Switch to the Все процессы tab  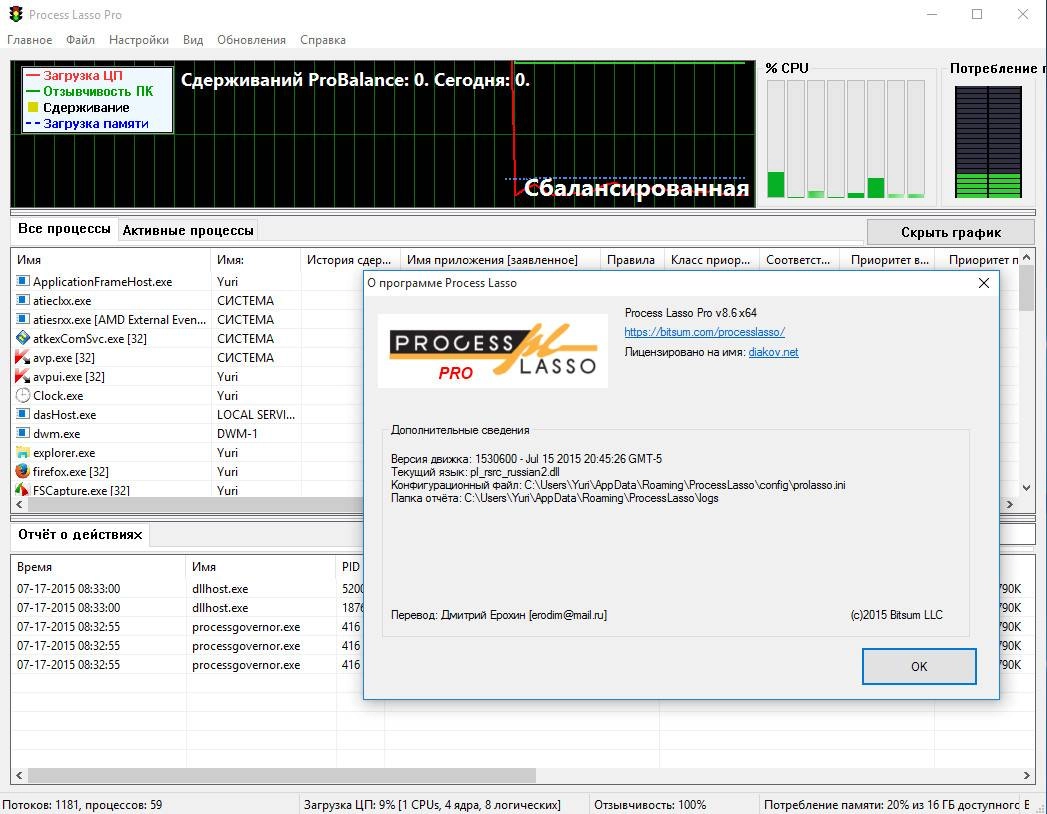point(64,229)
